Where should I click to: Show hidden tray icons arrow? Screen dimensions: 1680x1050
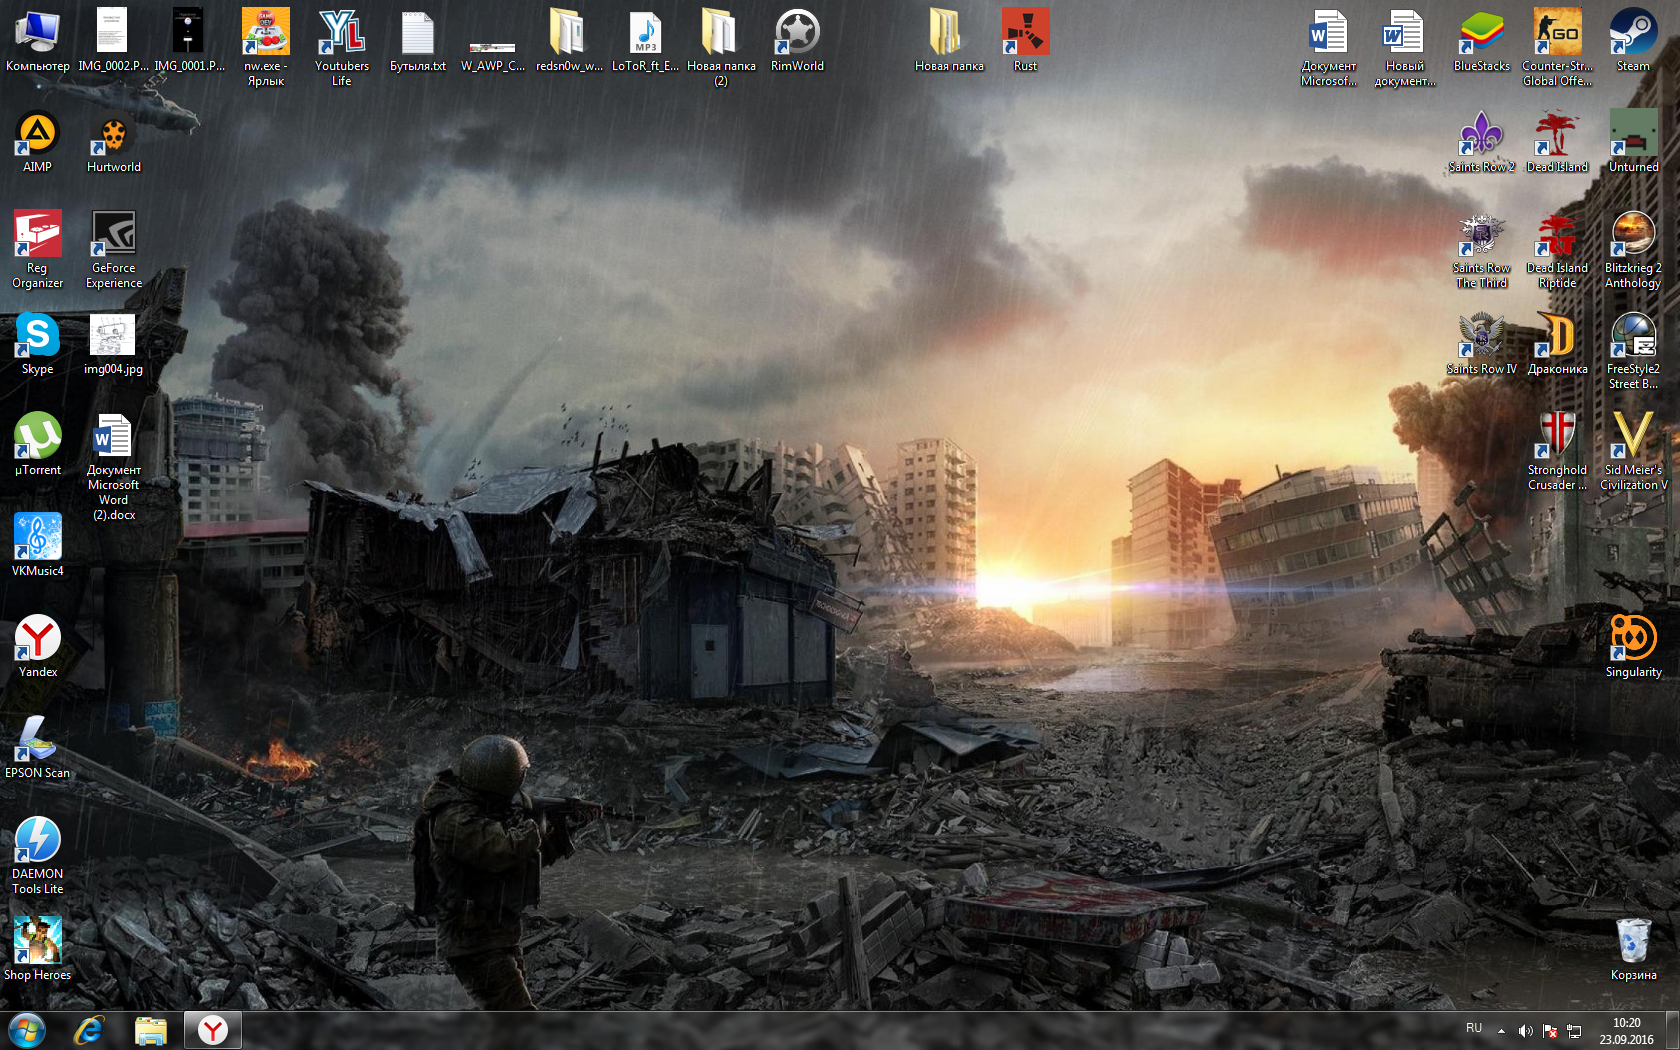[x=1501, y=1031]
